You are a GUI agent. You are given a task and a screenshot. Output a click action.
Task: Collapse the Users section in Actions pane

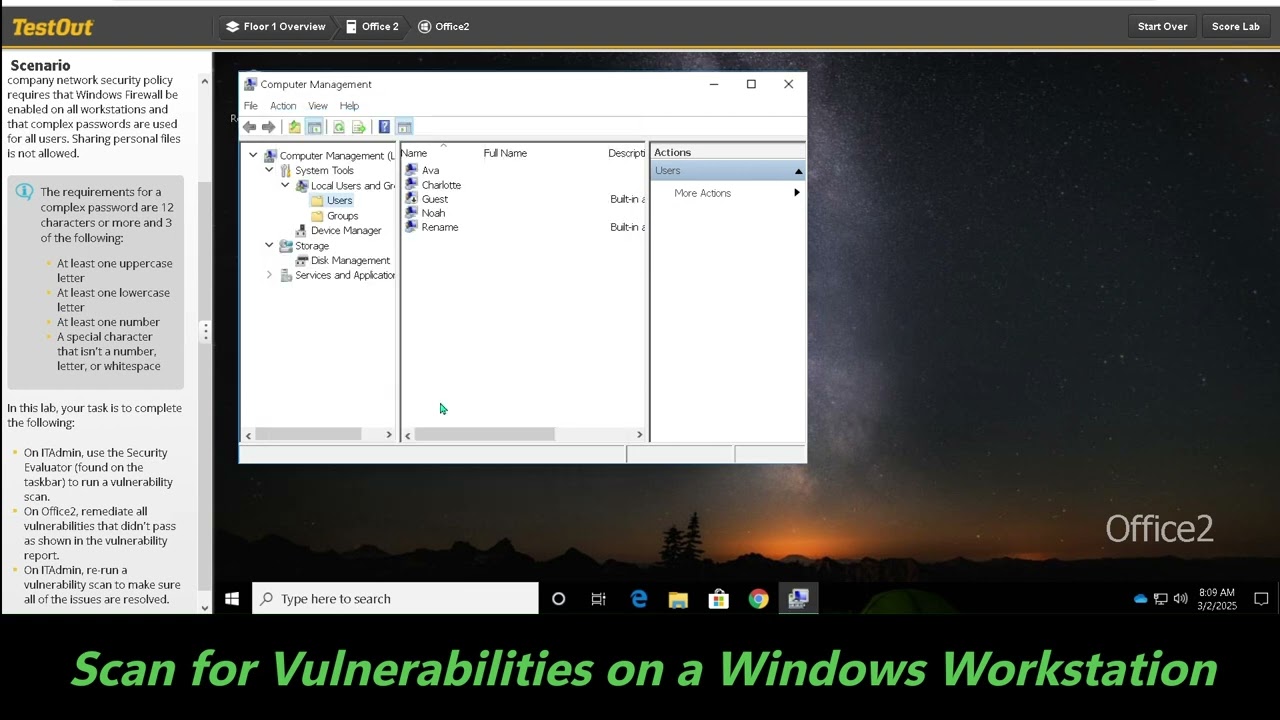pyautogui.click(x=798, y=171)
